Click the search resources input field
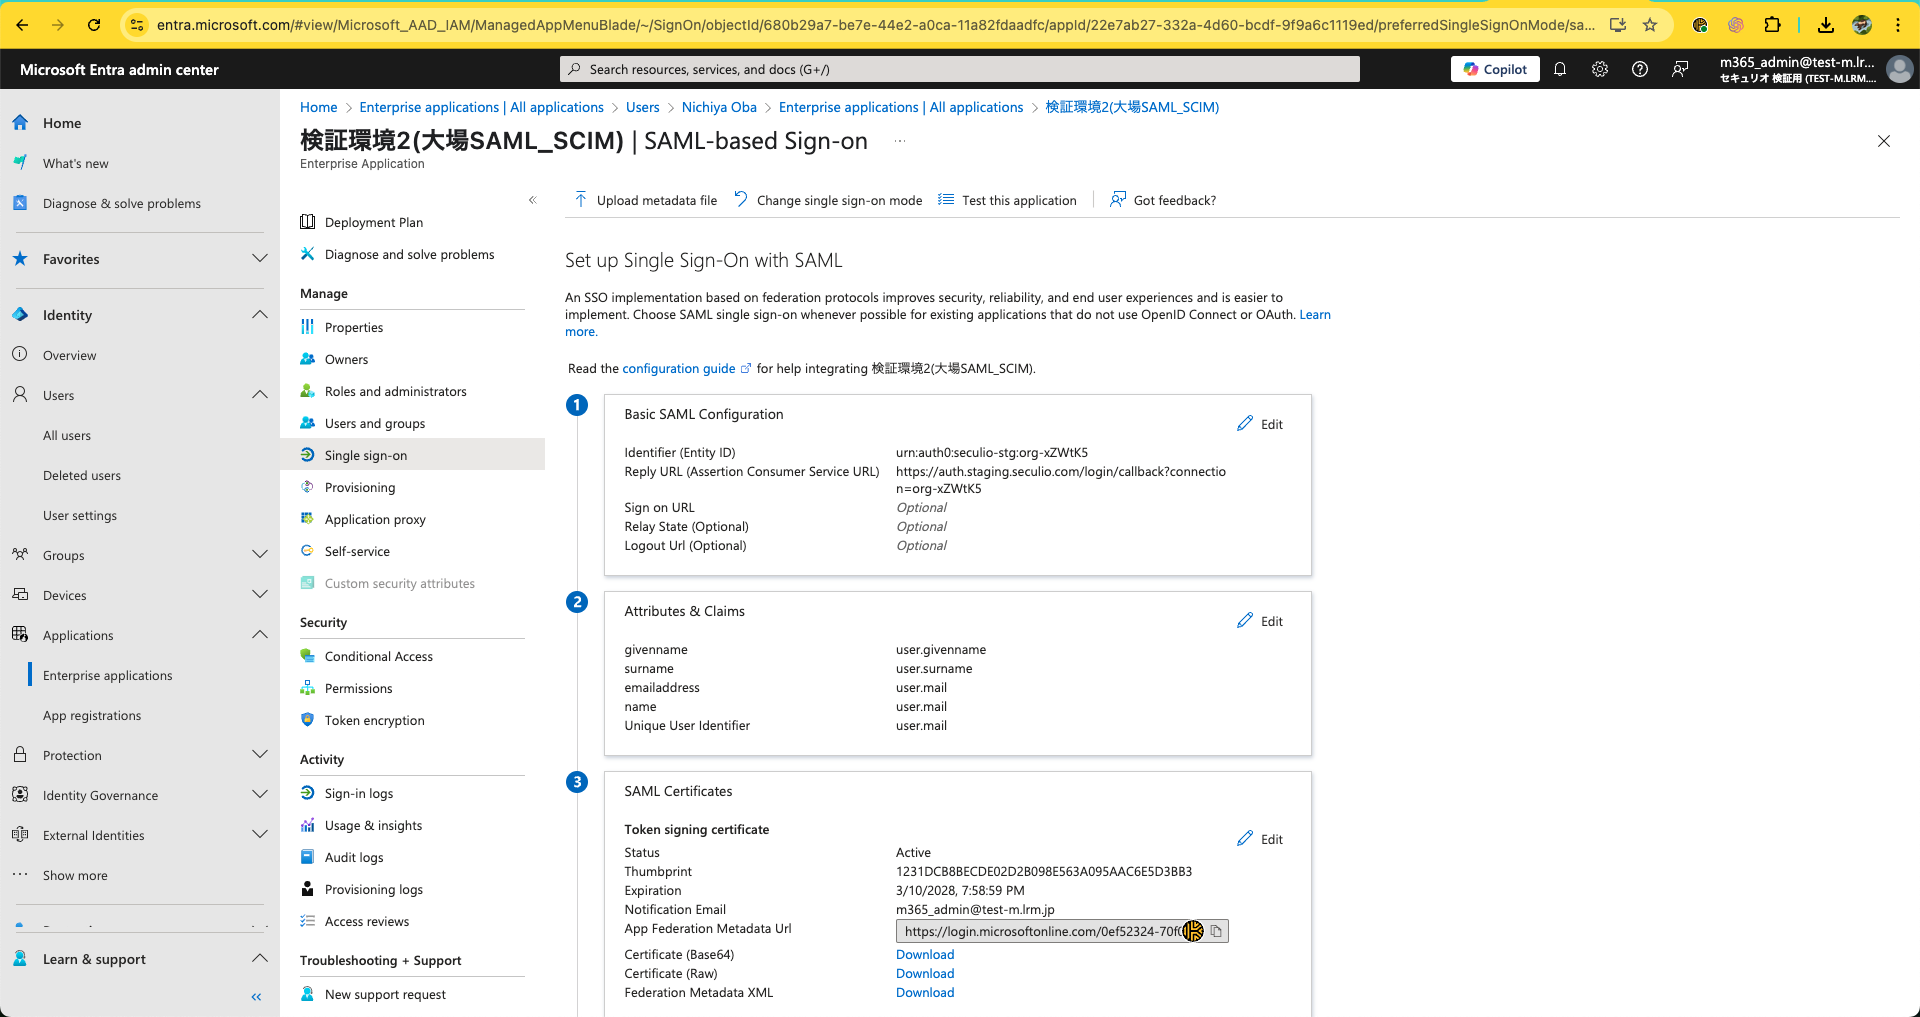Image resolution: width=1920 pixels, height=1017 pixels. pyautogui.click(x=960, y=69)
